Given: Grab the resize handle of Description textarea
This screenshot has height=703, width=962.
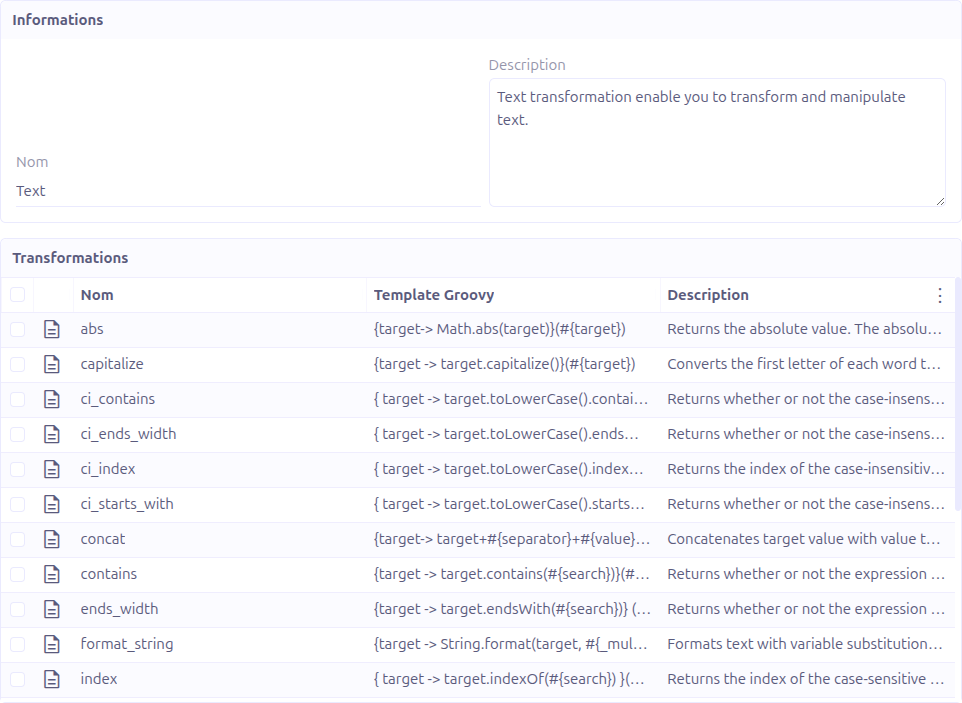Looking at the screenshot, I should coord(939,200).
